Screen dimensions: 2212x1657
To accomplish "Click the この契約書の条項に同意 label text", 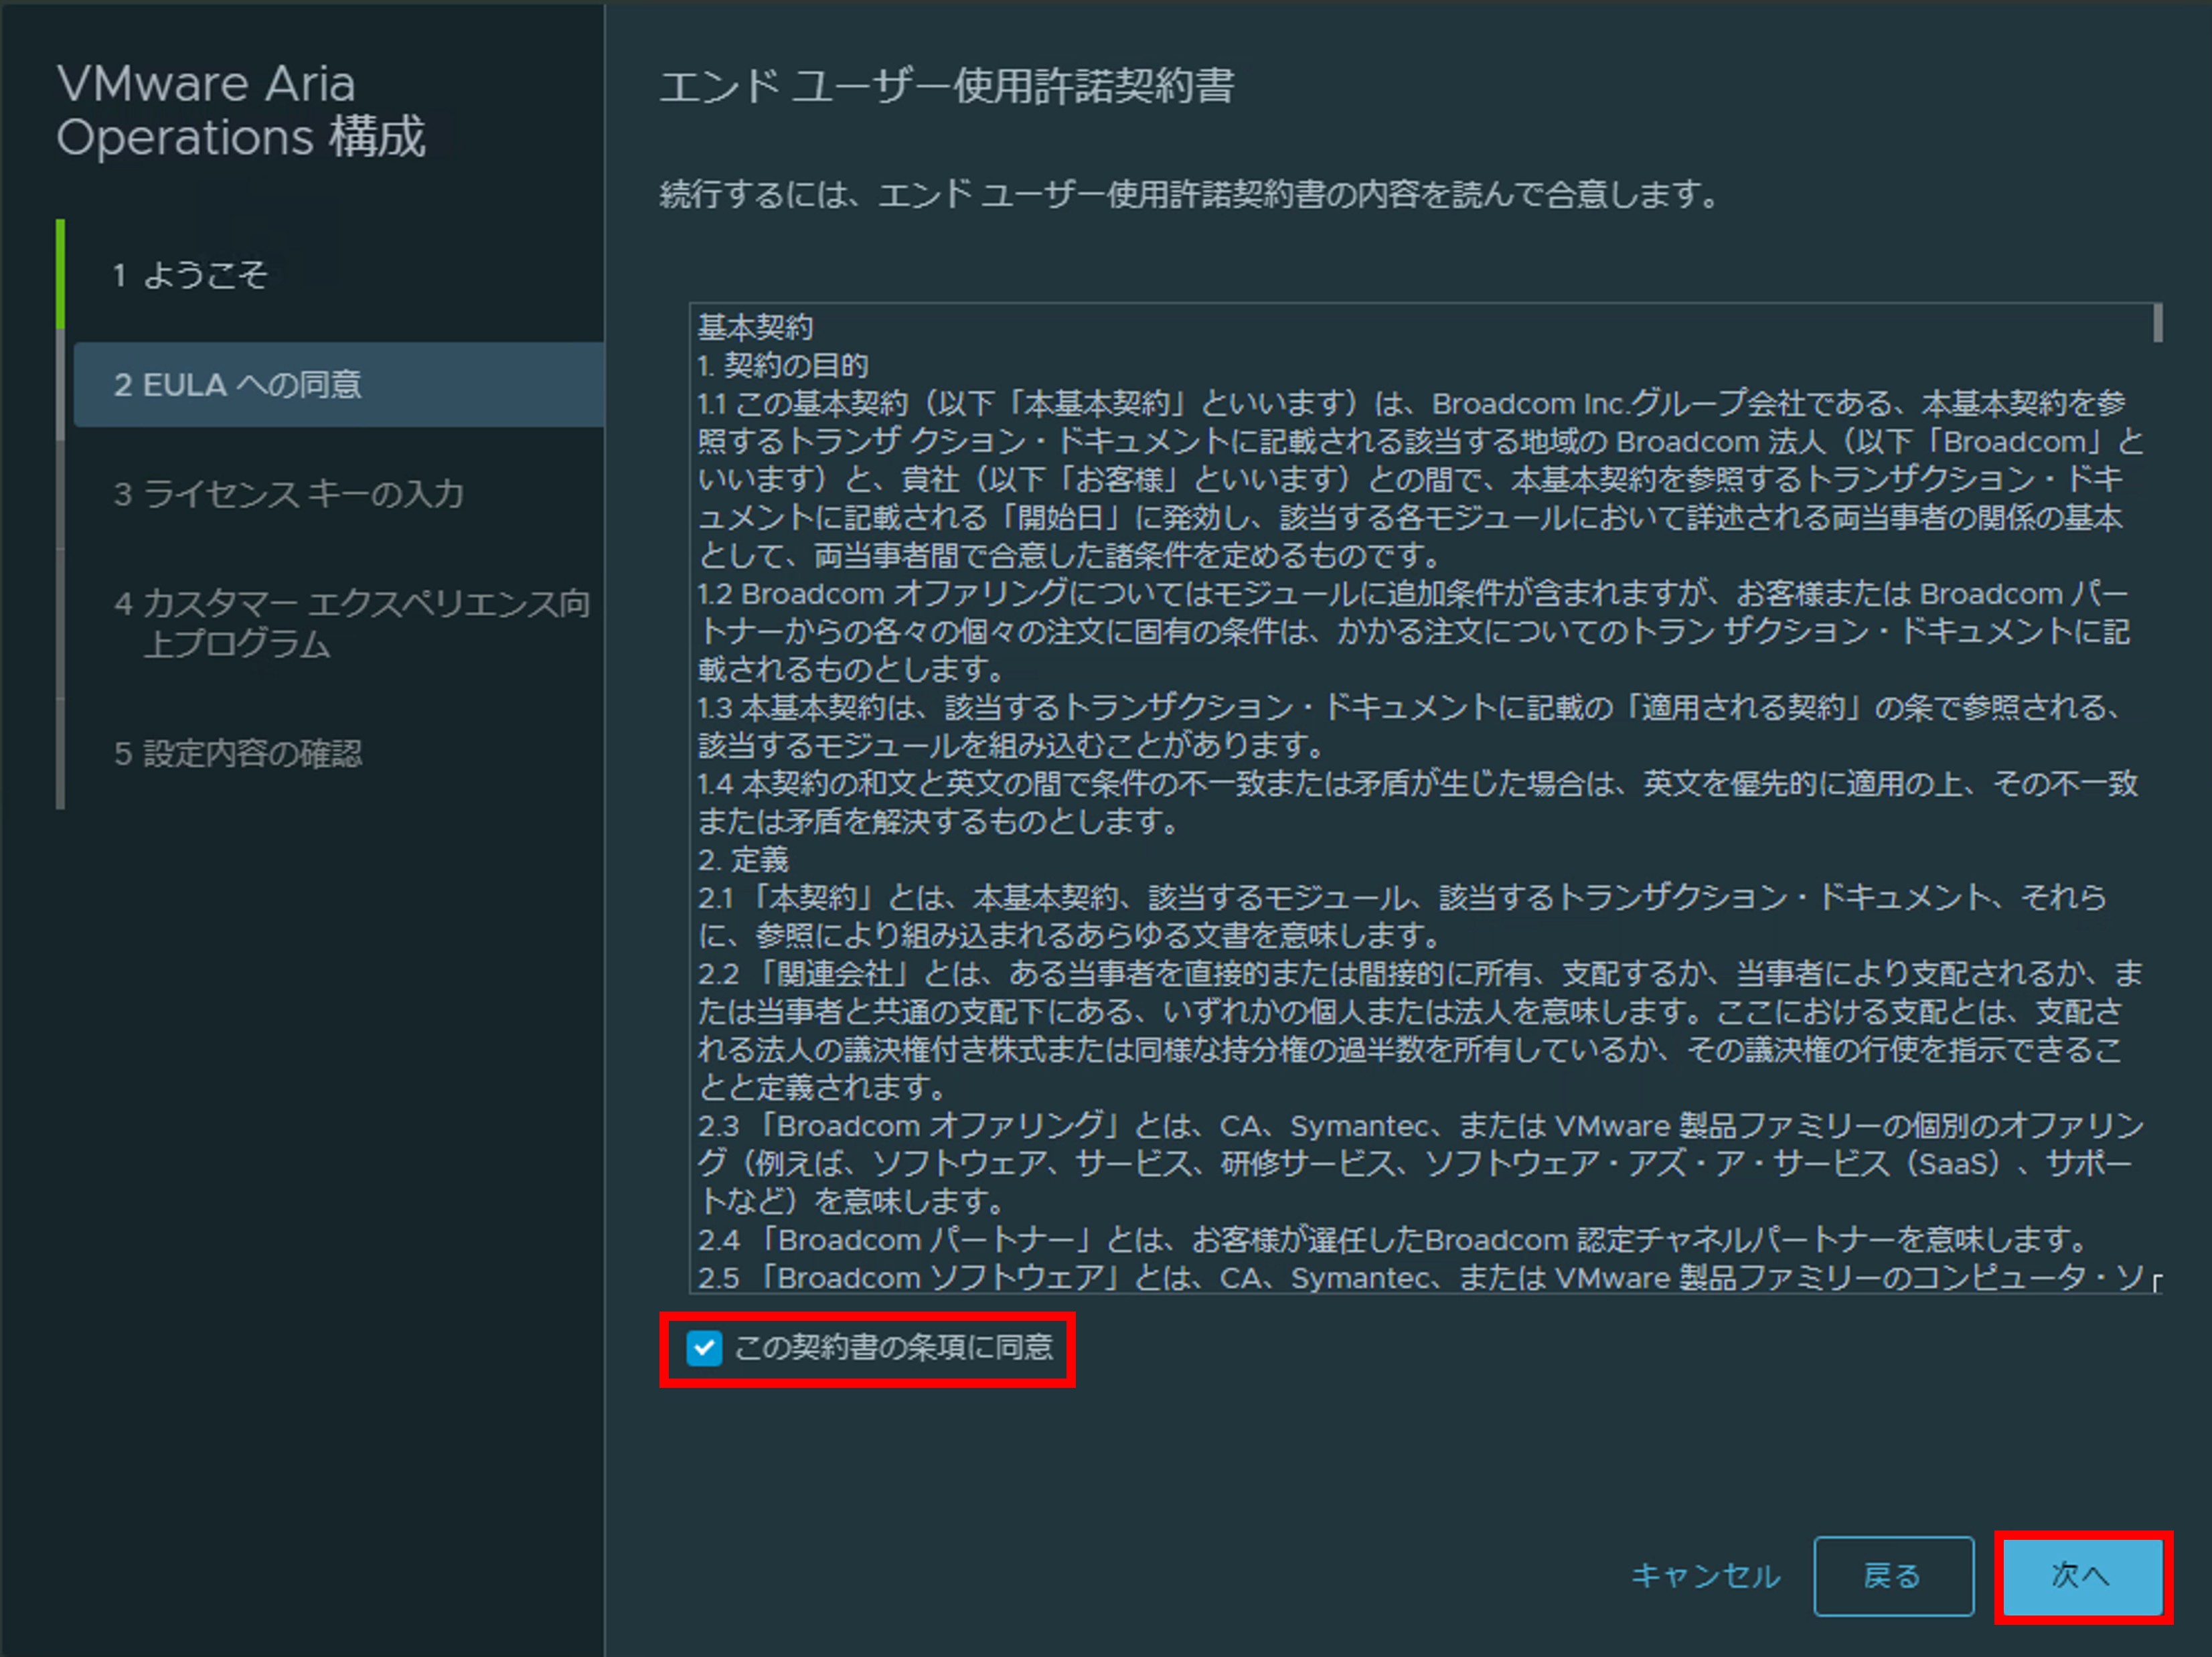I will (x=893, y=1347).
